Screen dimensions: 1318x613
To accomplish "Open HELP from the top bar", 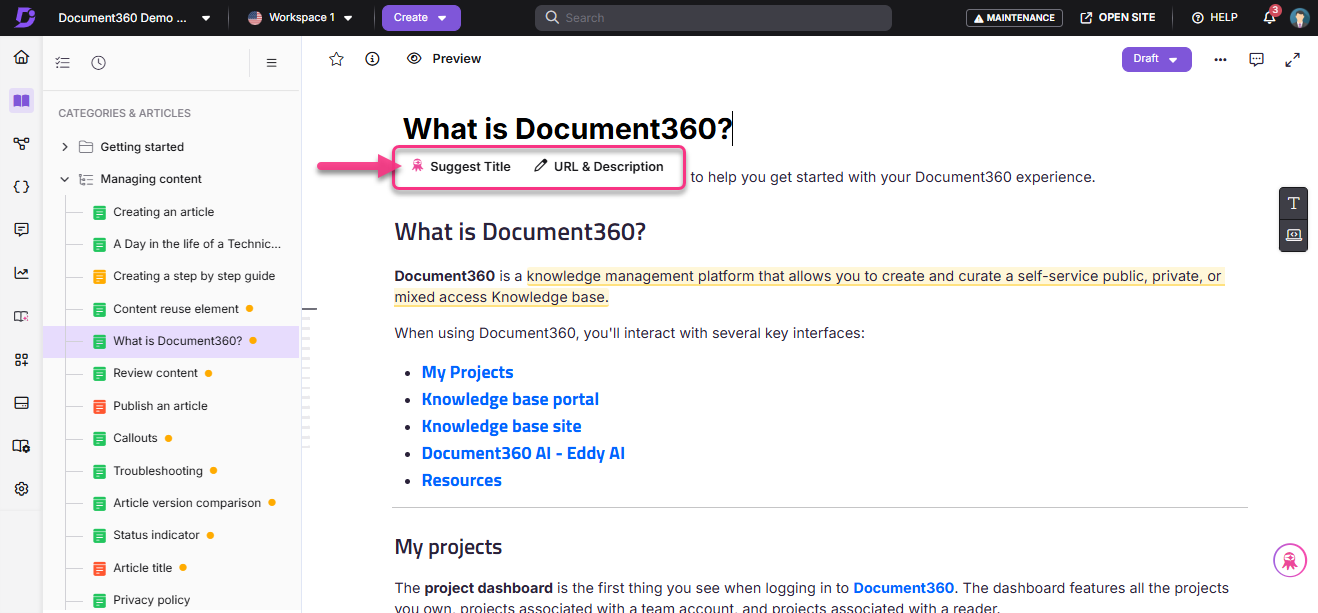I will pos(1213,17).
